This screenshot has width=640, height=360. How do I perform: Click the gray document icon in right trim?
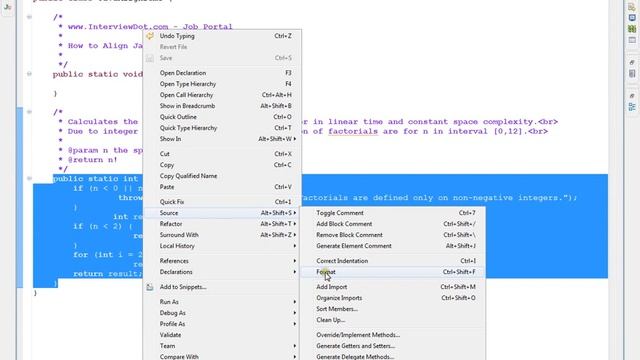click(632, 74)
